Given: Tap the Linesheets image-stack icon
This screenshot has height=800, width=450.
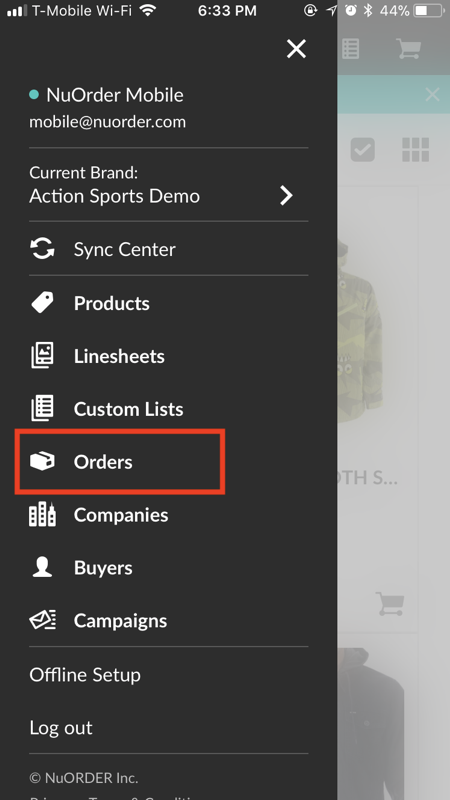Looking at the screenshot, I should pyautogui.click(x=42, y=356).
